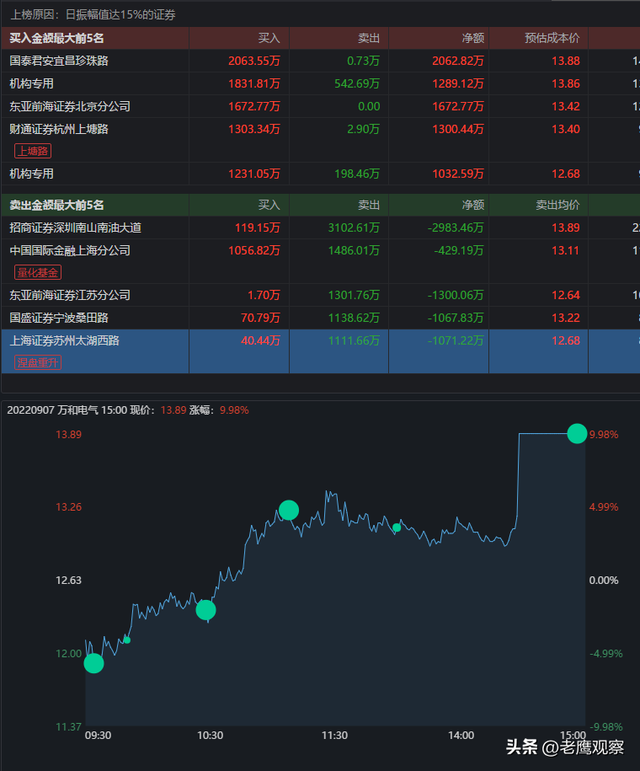Click sell amount 542.69万
The height and width of the screenshot is (771, 640).
[357, 84]
